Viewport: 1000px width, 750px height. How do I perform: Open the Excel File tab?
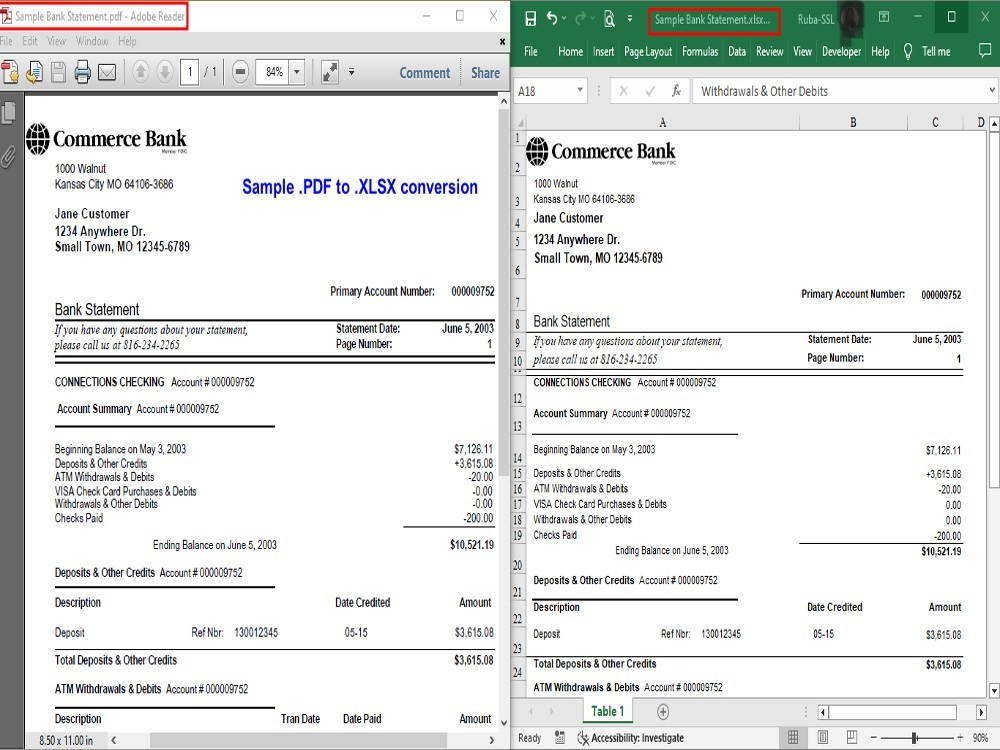click(x=531, y=52)
